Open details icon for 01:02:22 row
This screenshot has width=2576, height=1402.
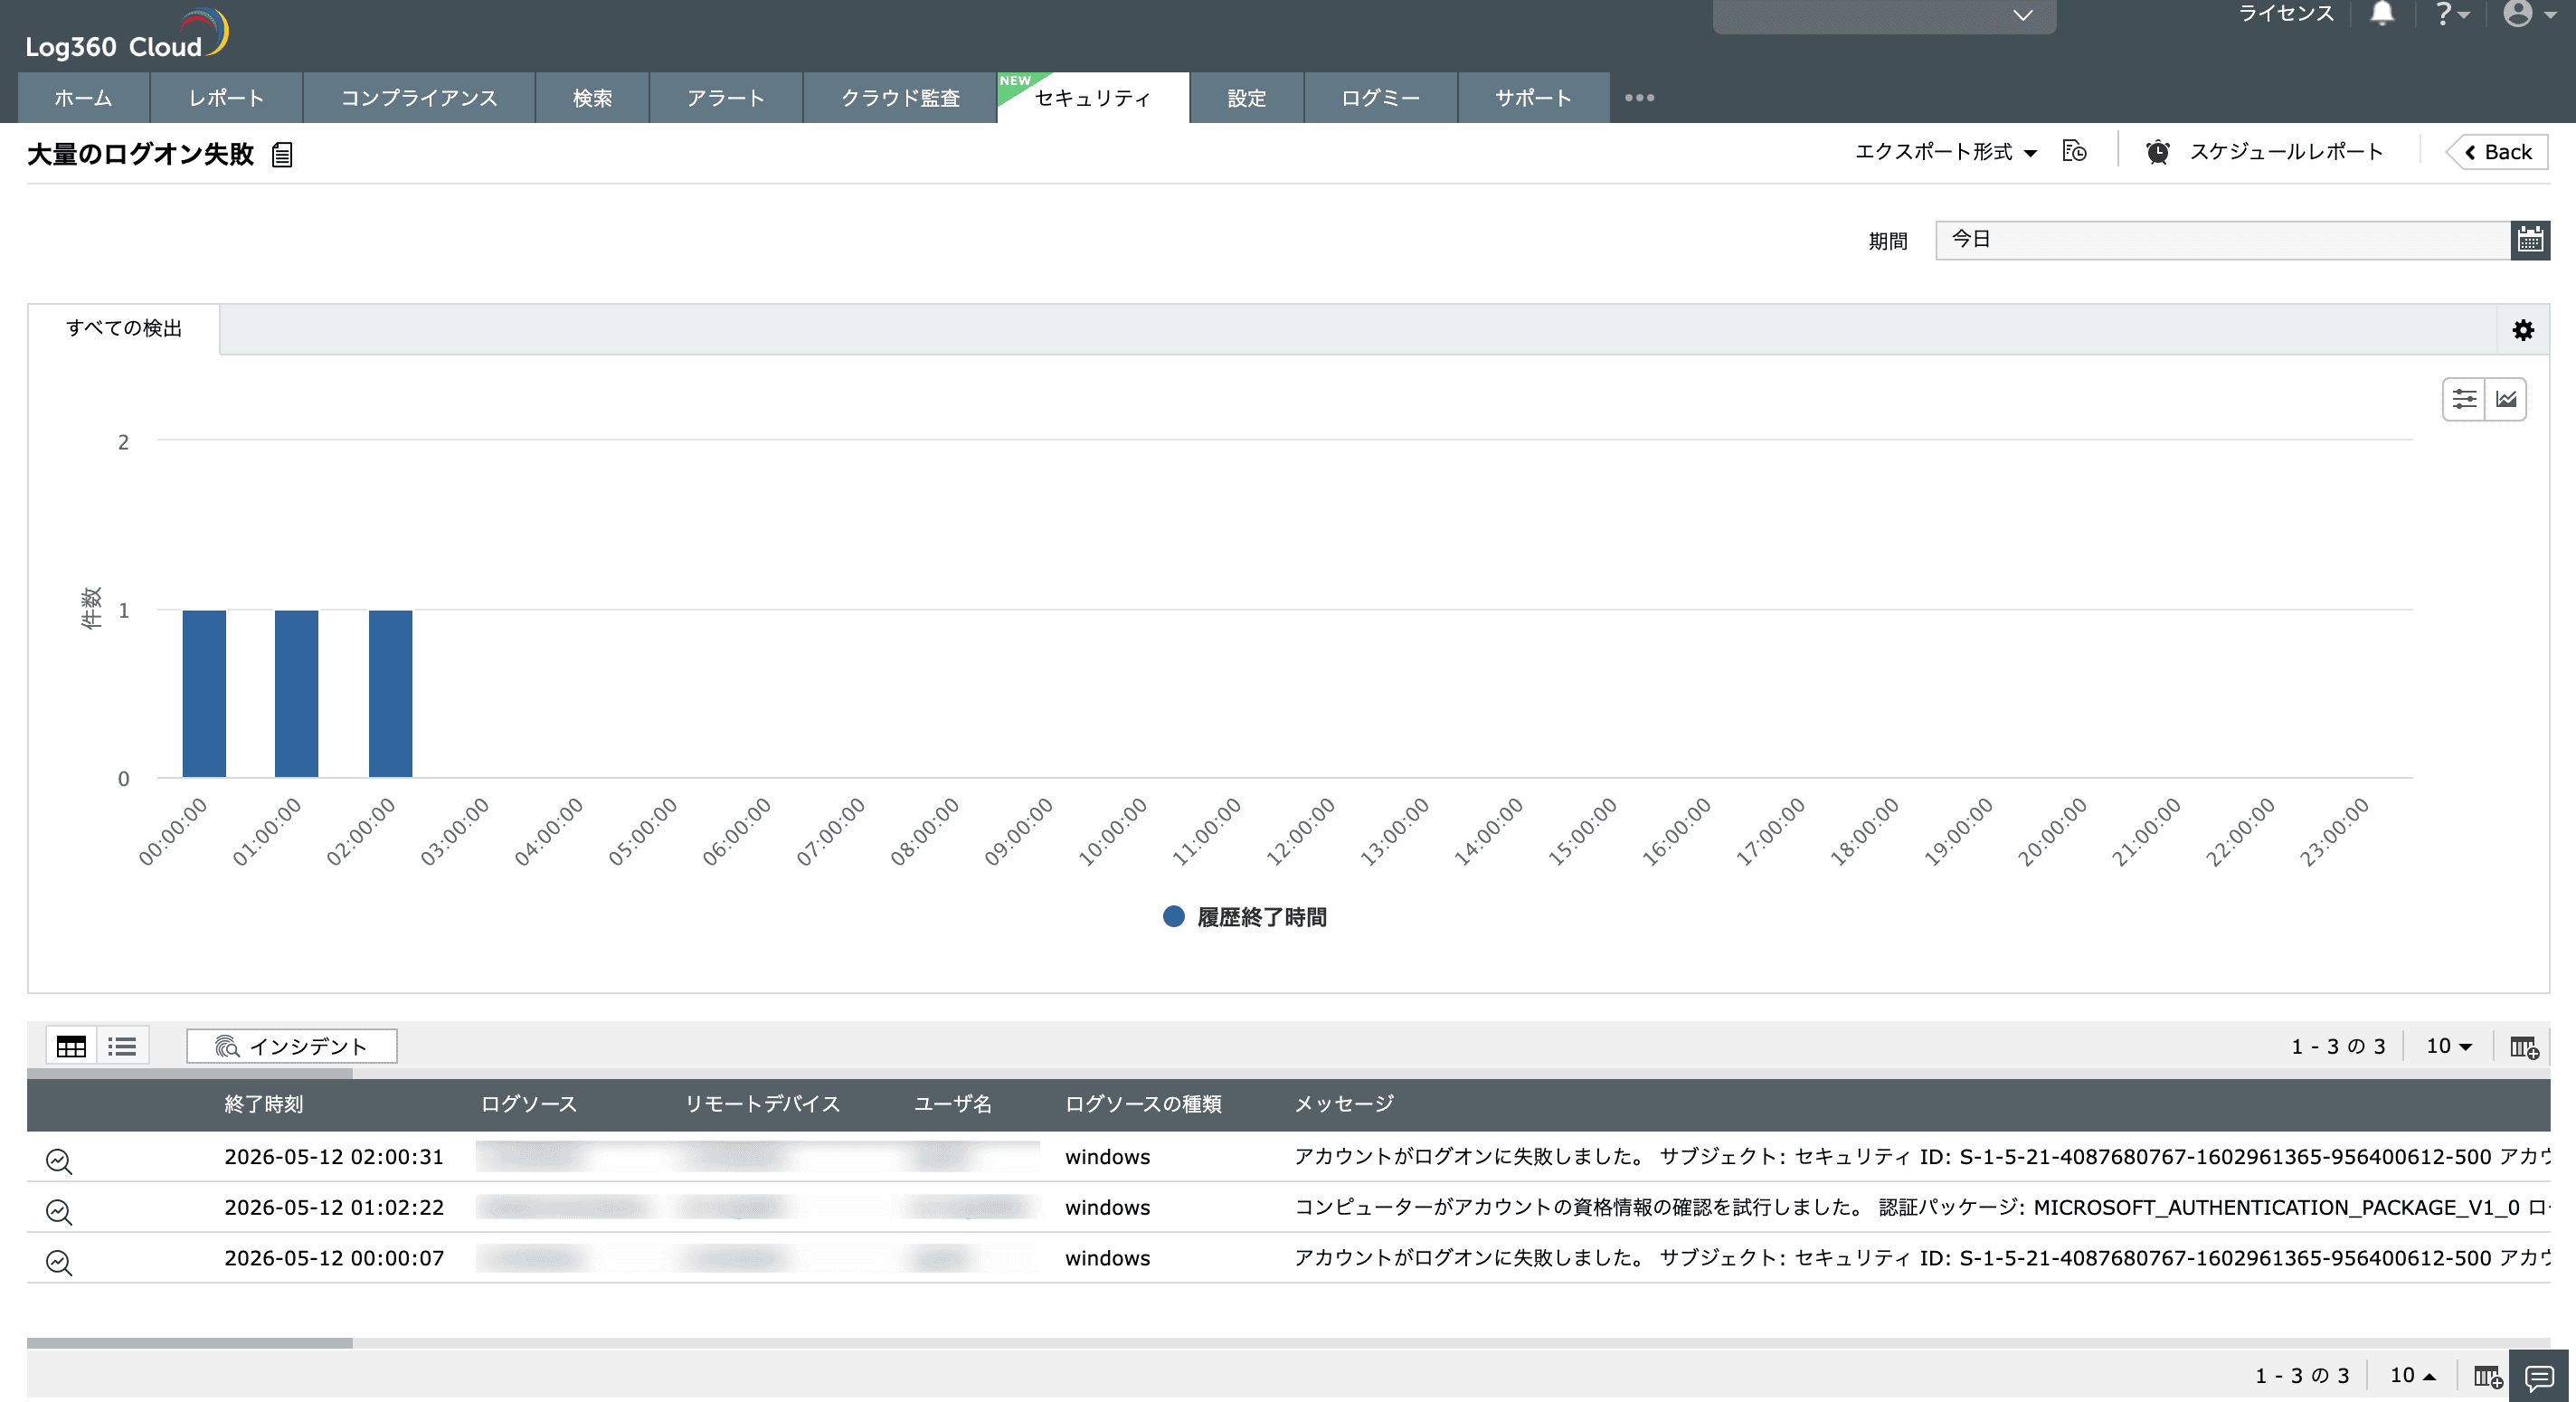point(59,1211)
